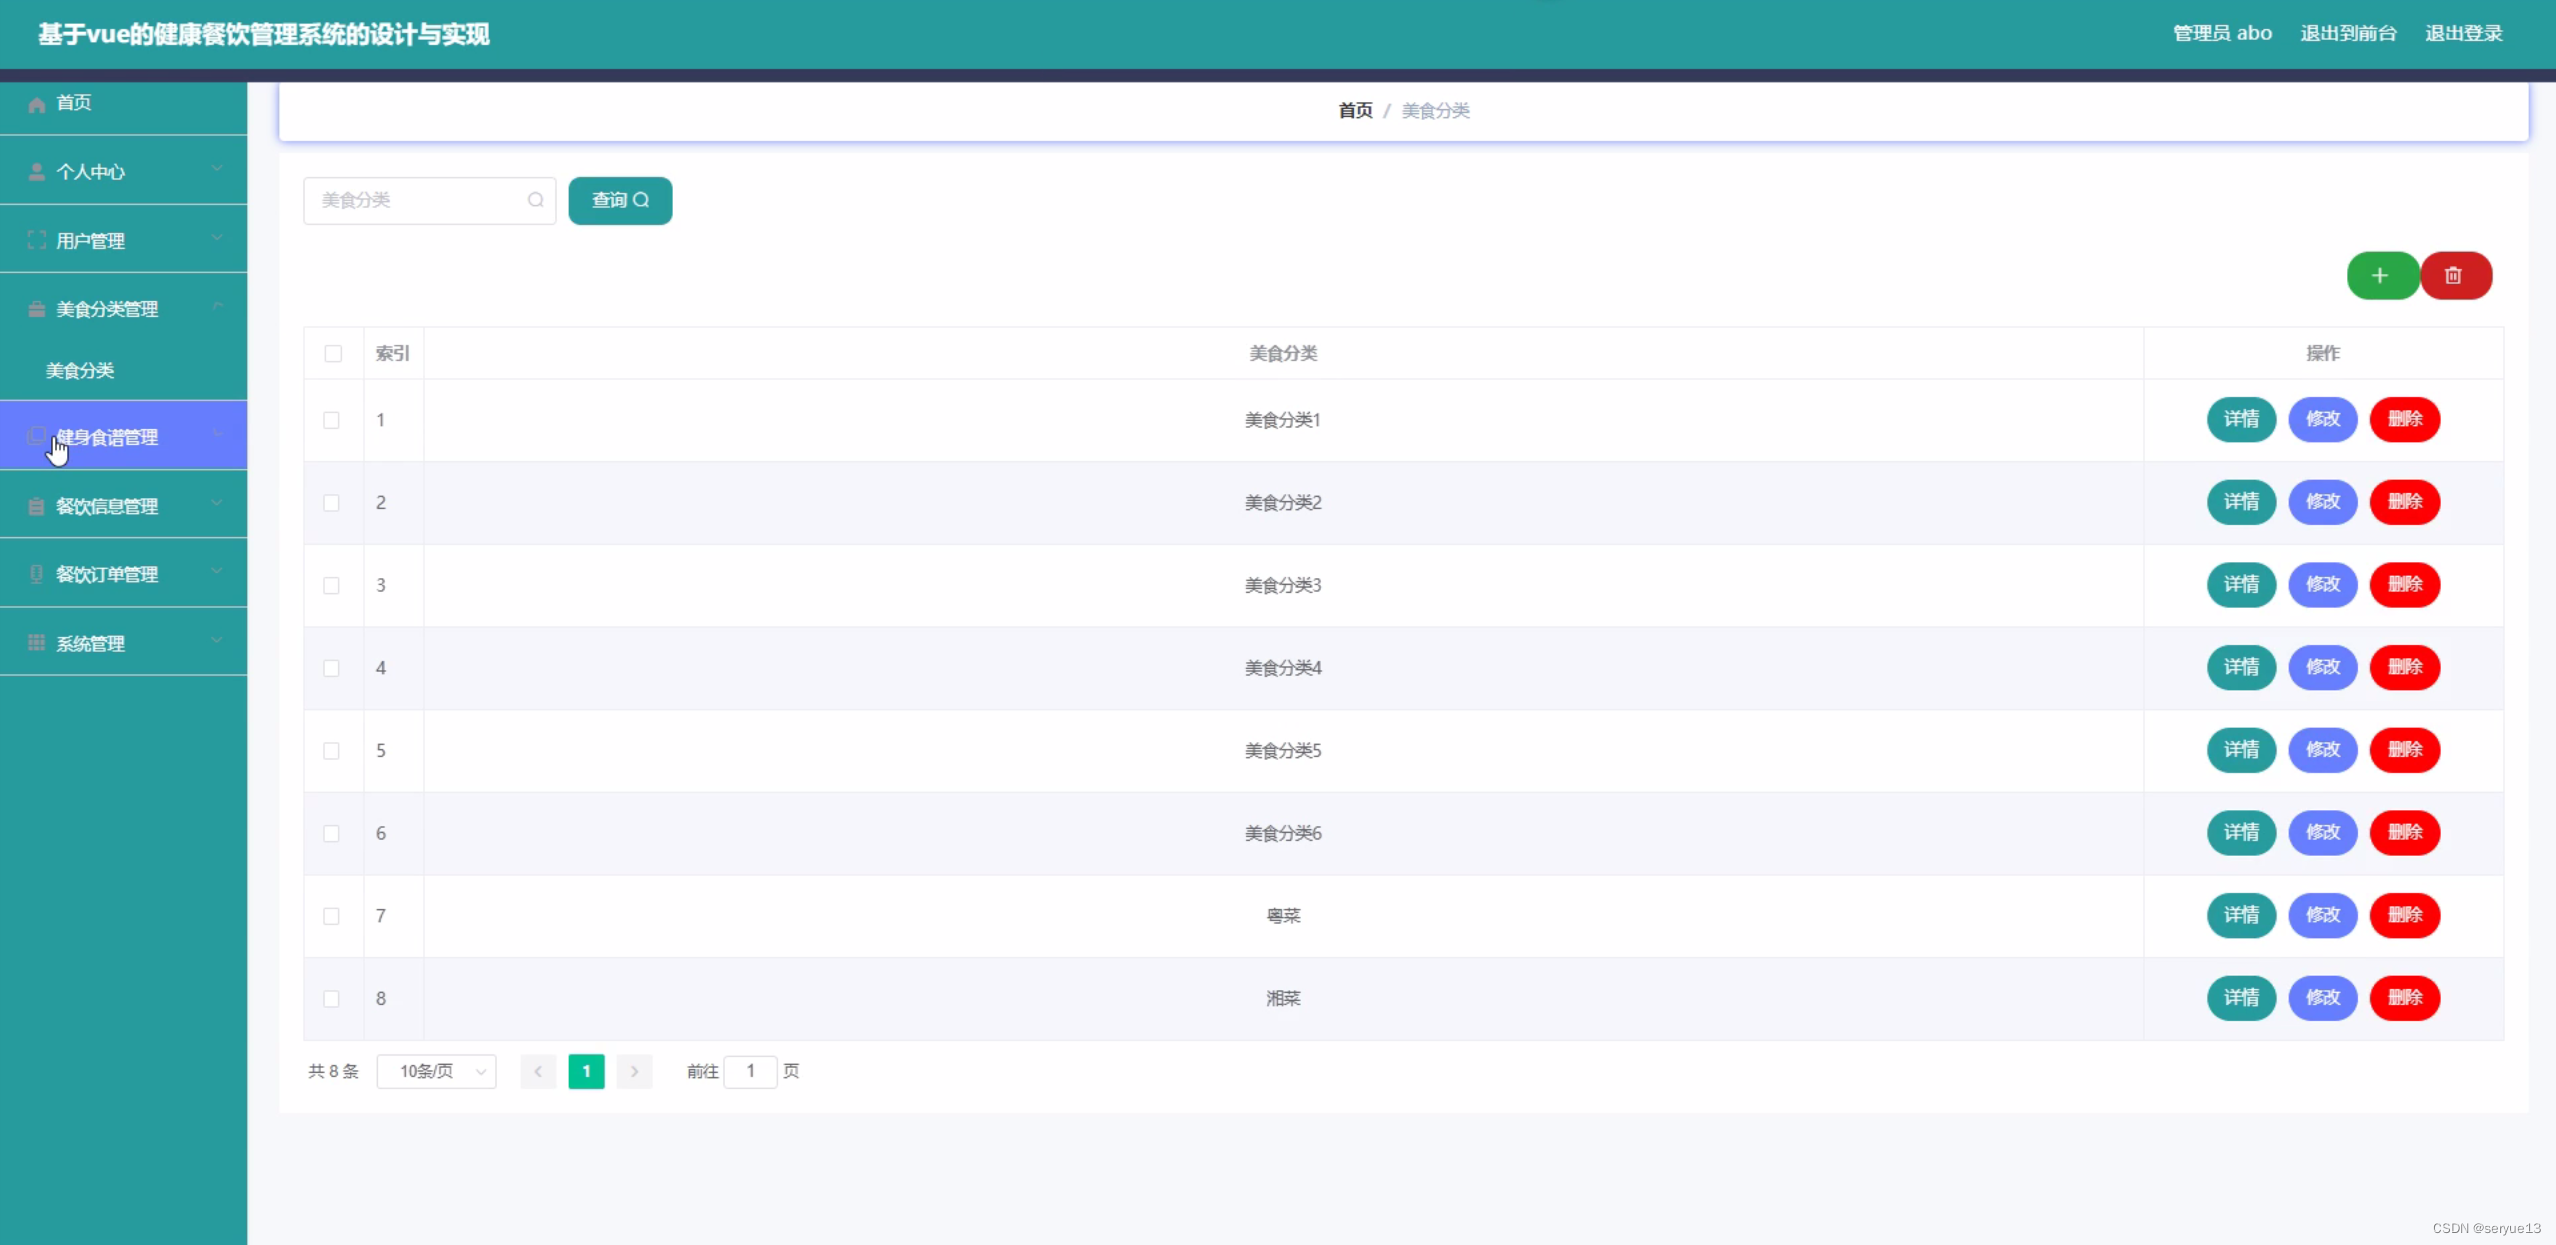2556x1245 pixels.
Task: Expand the 用户管理 sidebar menu
Action: tap(123, 240)
